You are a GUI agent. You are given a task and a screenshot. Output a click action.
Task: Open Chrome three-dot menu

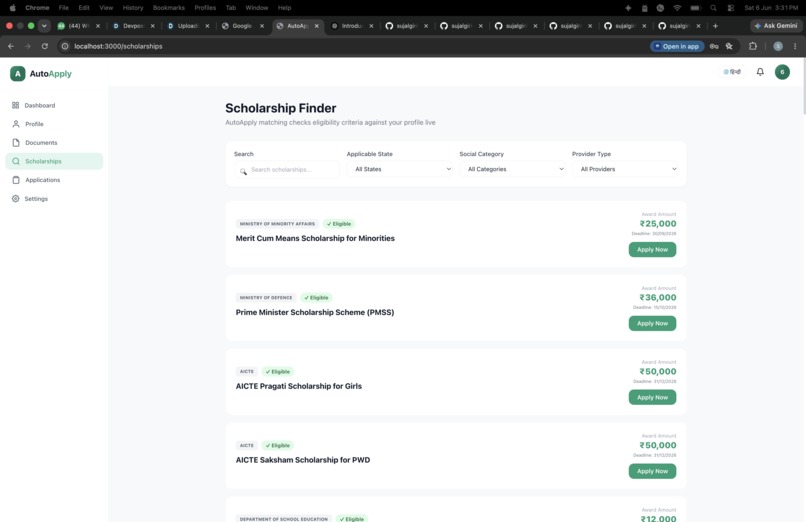point(795,46)
